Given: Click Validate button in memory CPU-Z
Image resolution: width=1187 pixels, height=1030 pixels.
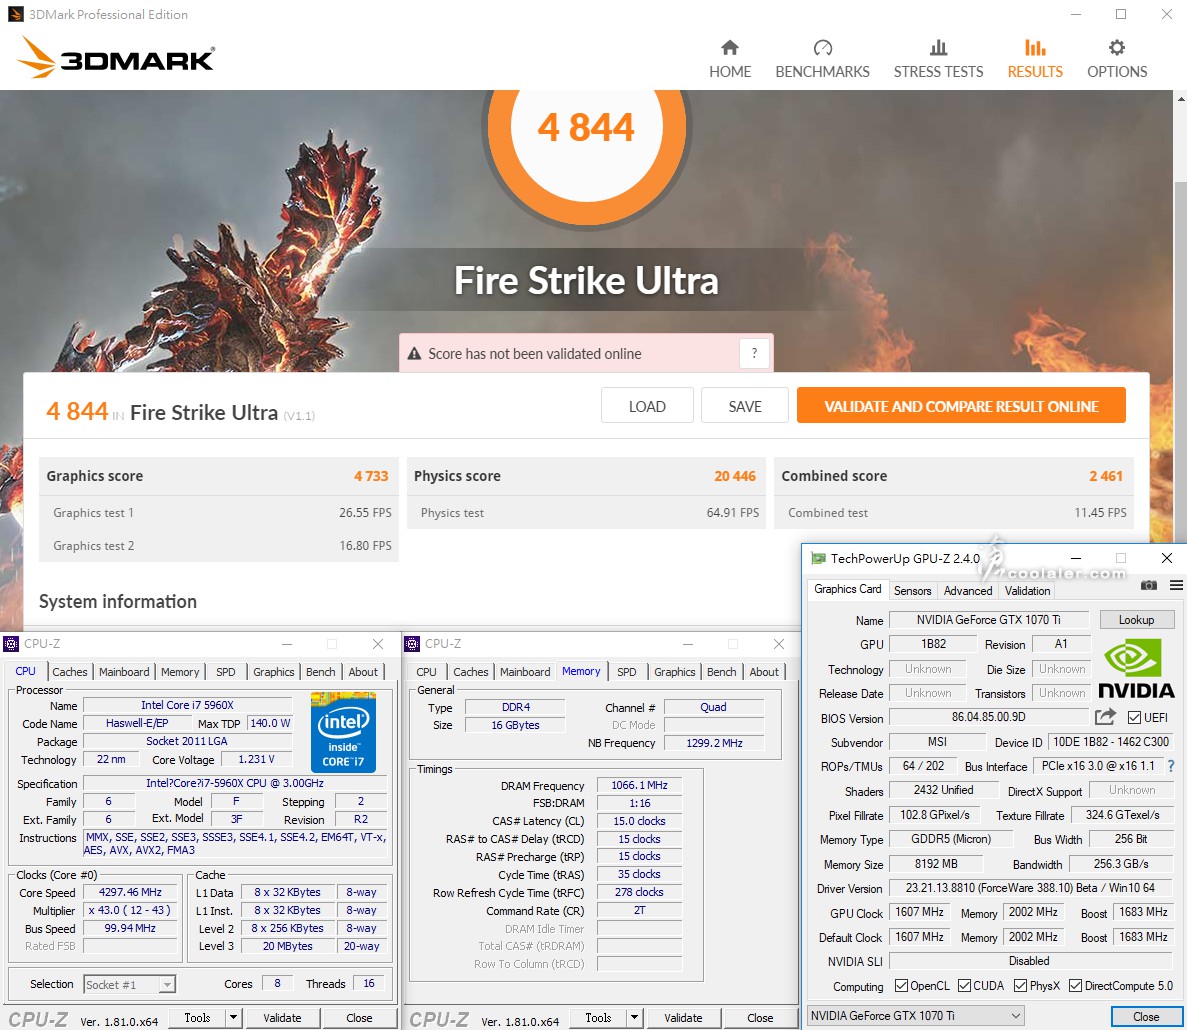Looking at the screenshot, I should (683, 1018).
